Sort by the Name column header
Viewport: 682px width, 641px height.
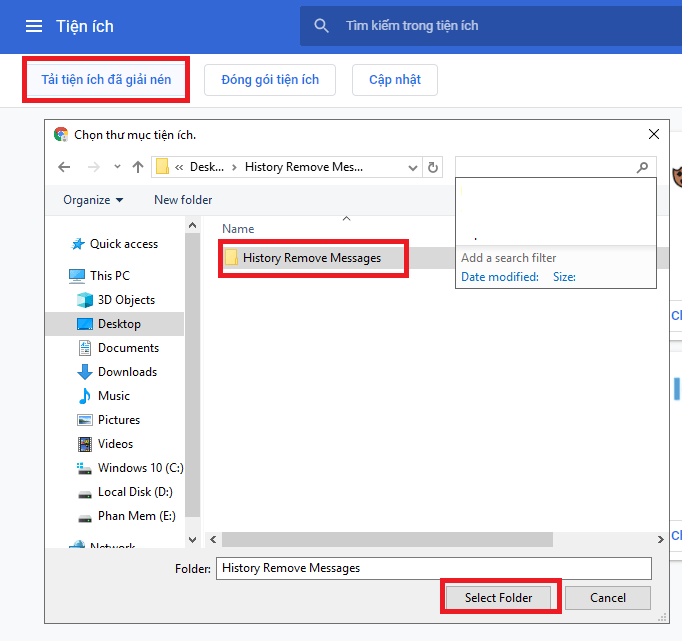(x=237, y=229)
